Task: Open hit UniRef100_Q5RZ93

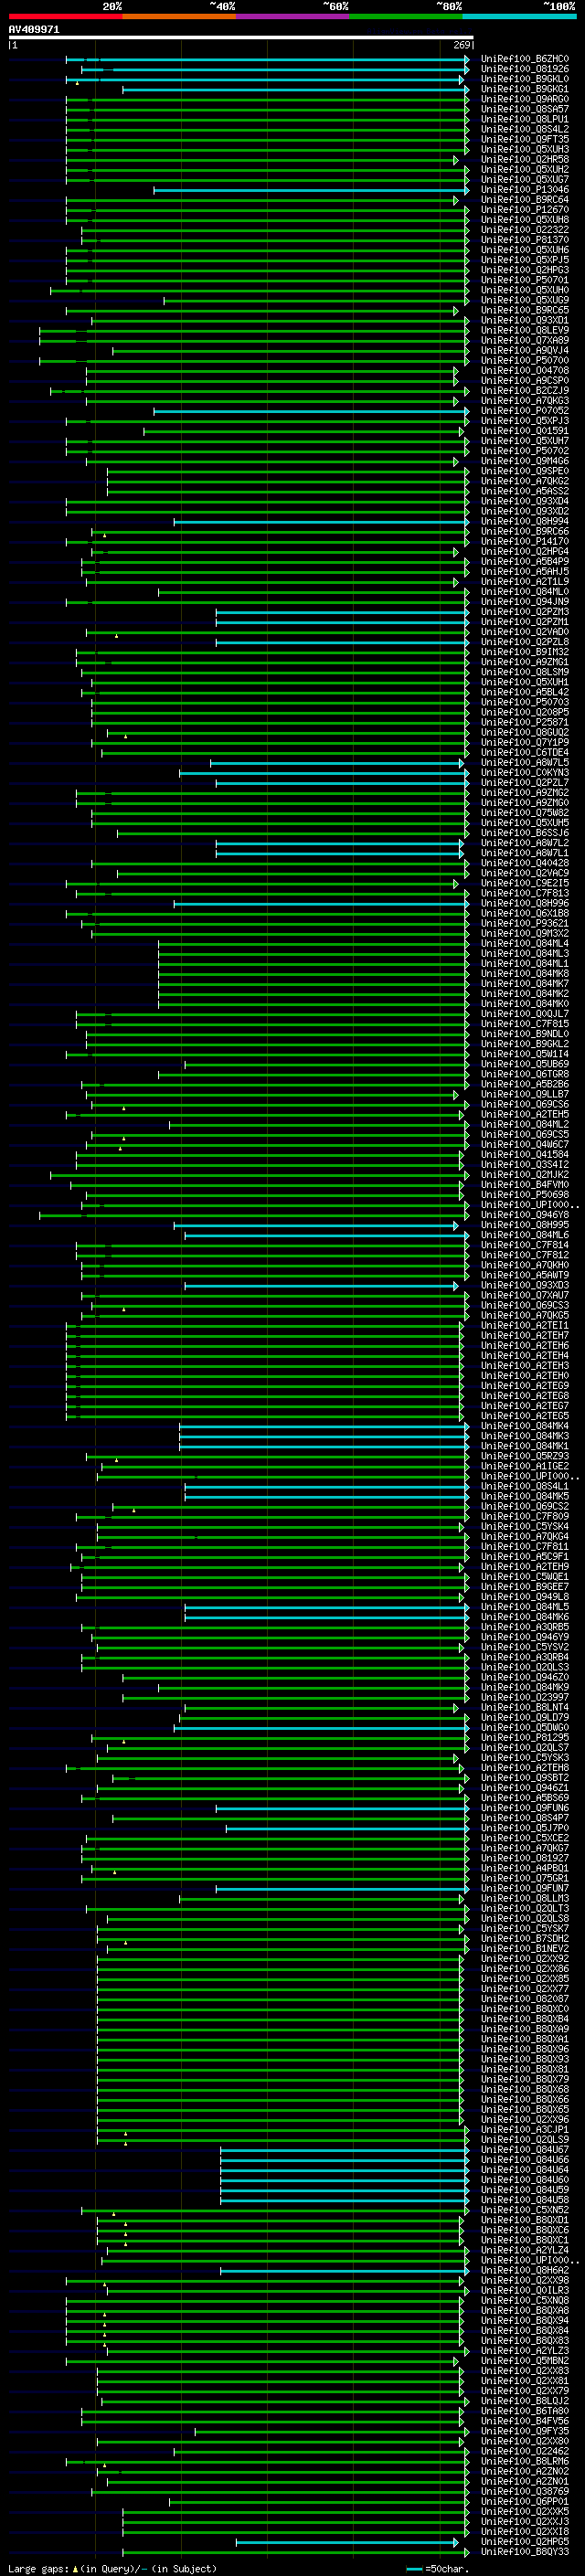Action: point(525,1456)
